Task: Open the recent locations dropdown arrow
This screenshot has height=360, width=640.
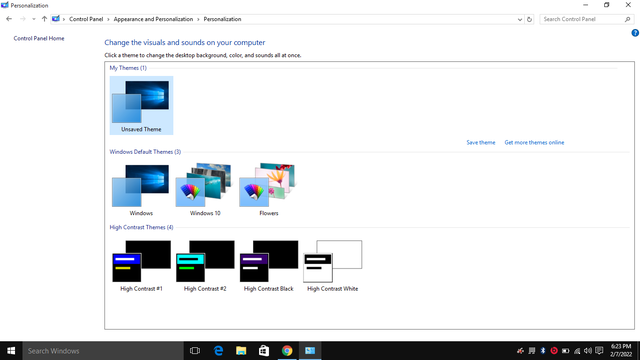Action: [x=34, y=19]
